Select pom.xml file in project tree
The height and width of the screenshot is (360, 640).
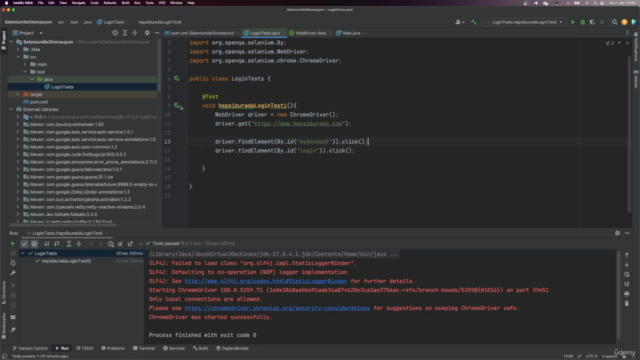pos(36,102)
